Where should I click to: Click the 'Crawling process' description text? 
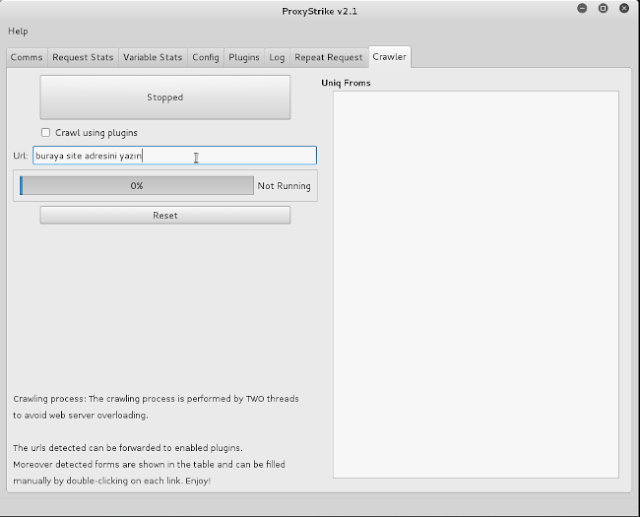tap(156, 407)
